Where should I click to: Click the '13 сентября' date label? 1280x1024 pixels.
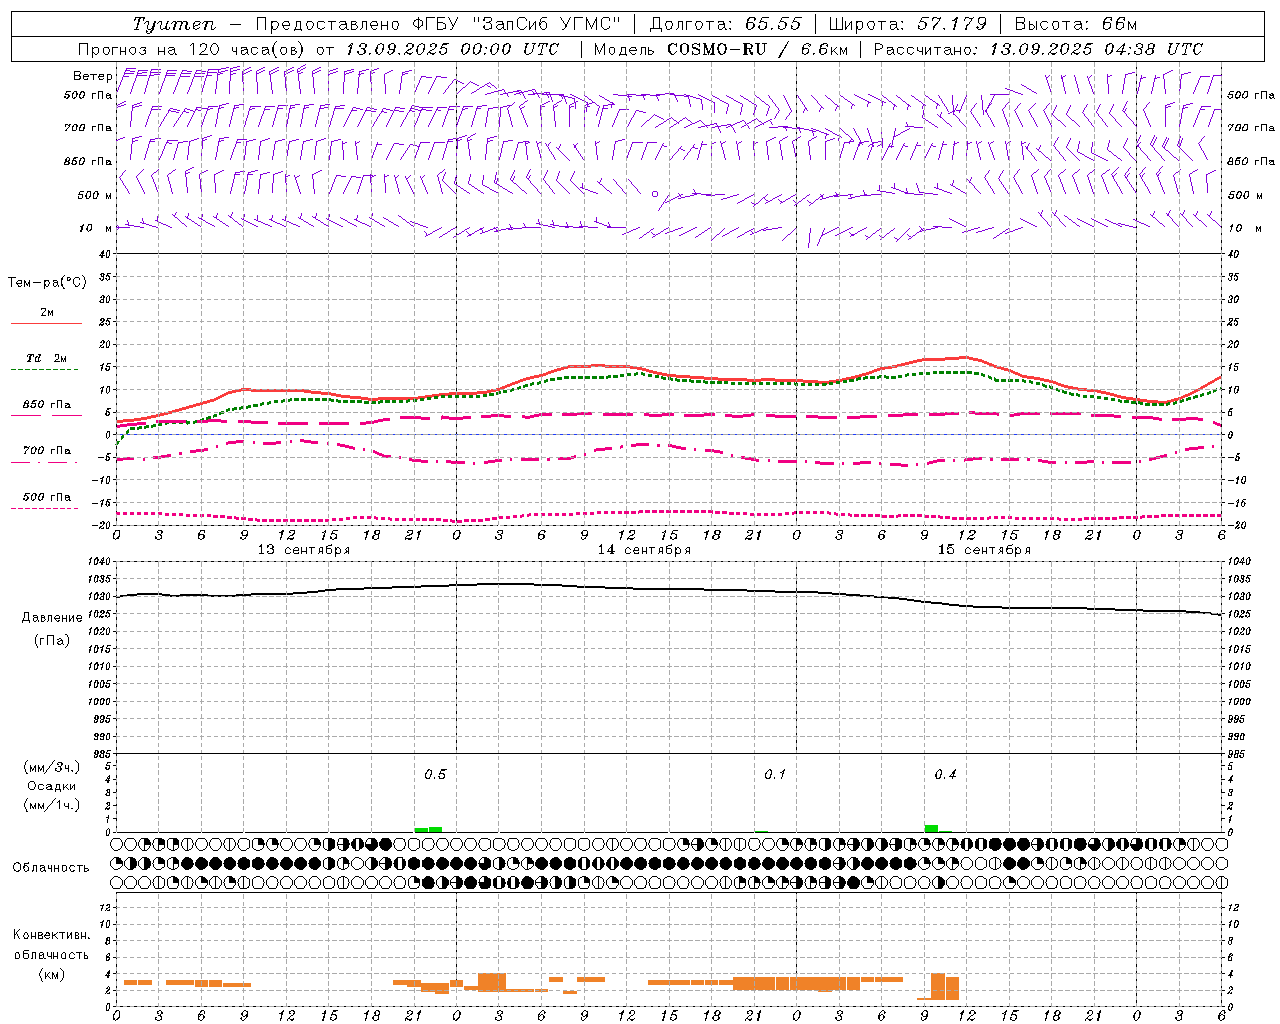[304, 550]
